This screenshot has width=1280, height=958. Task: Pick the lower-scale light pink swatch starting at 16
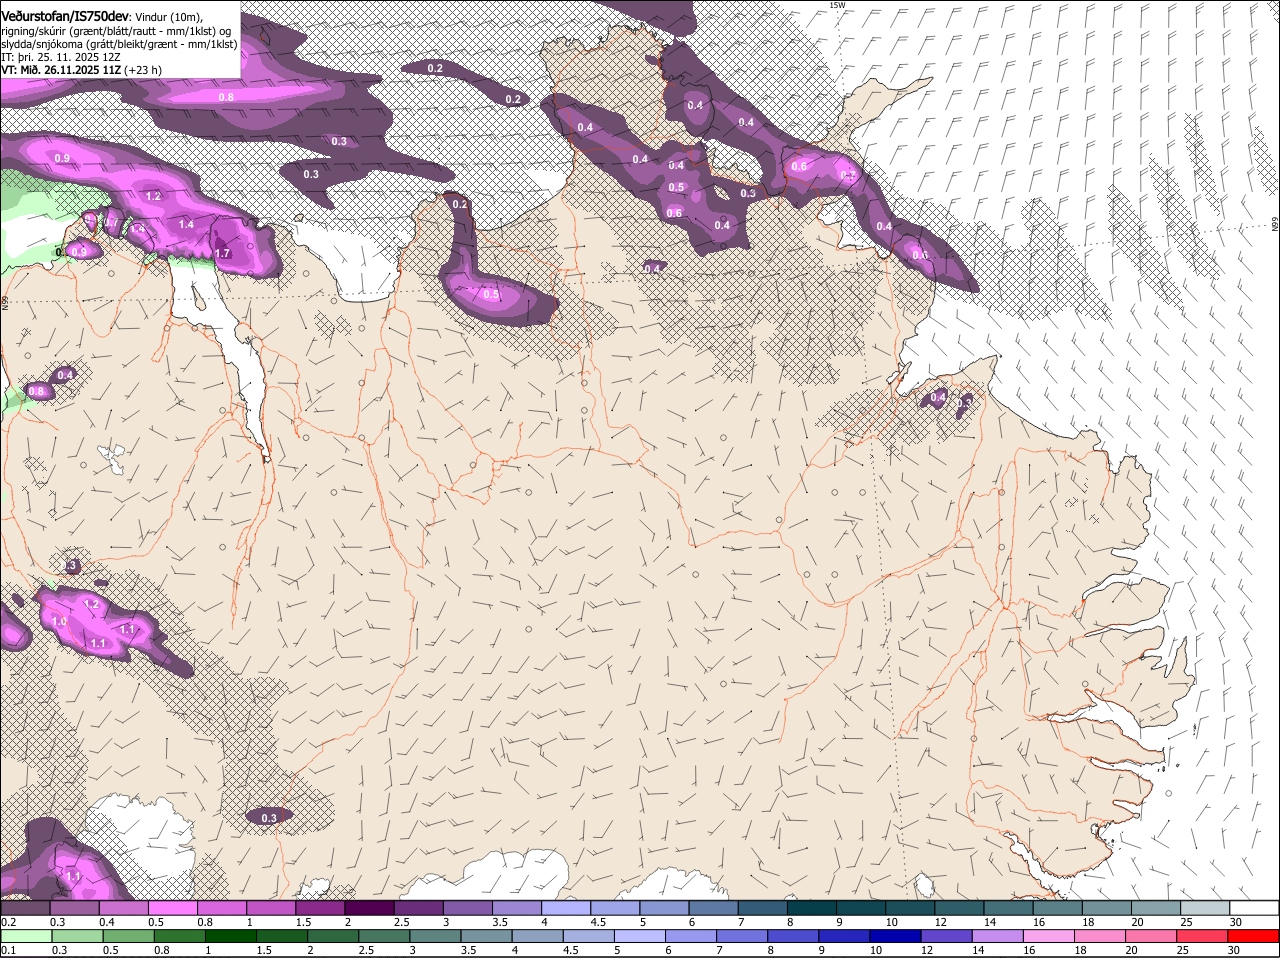coord(1048,936)
